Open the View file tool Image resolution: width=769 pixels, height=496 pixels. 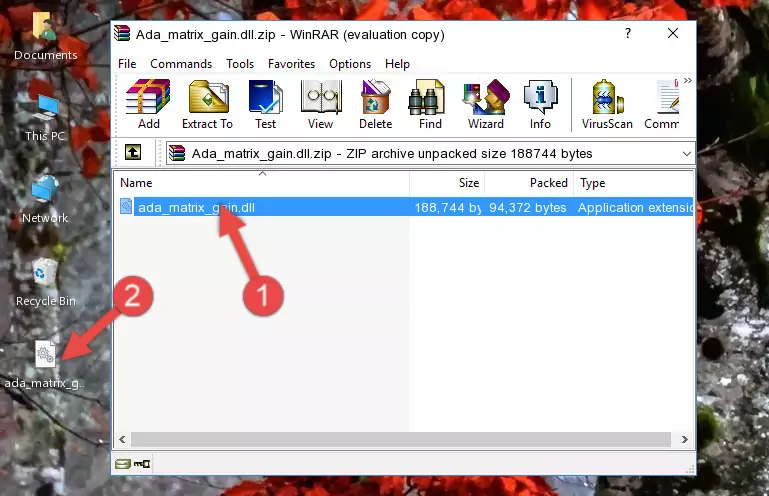[321, 104]
